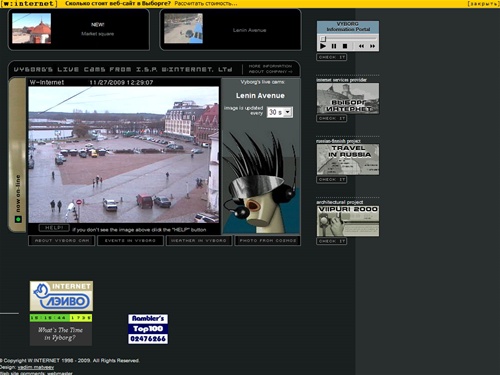Image resolution: width=500 pixels, height=375 pixels.
Task: Click the rewind button in player
Action: coord(361,46)
